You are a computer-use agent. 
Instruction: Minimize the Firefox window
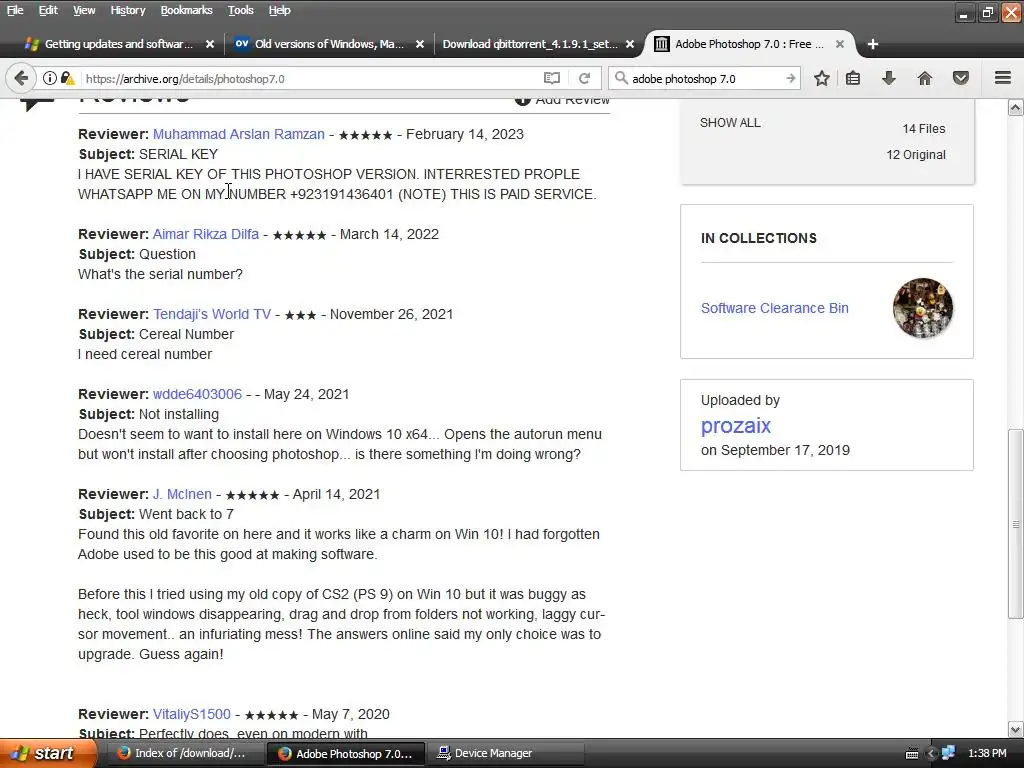pos(964,12)
